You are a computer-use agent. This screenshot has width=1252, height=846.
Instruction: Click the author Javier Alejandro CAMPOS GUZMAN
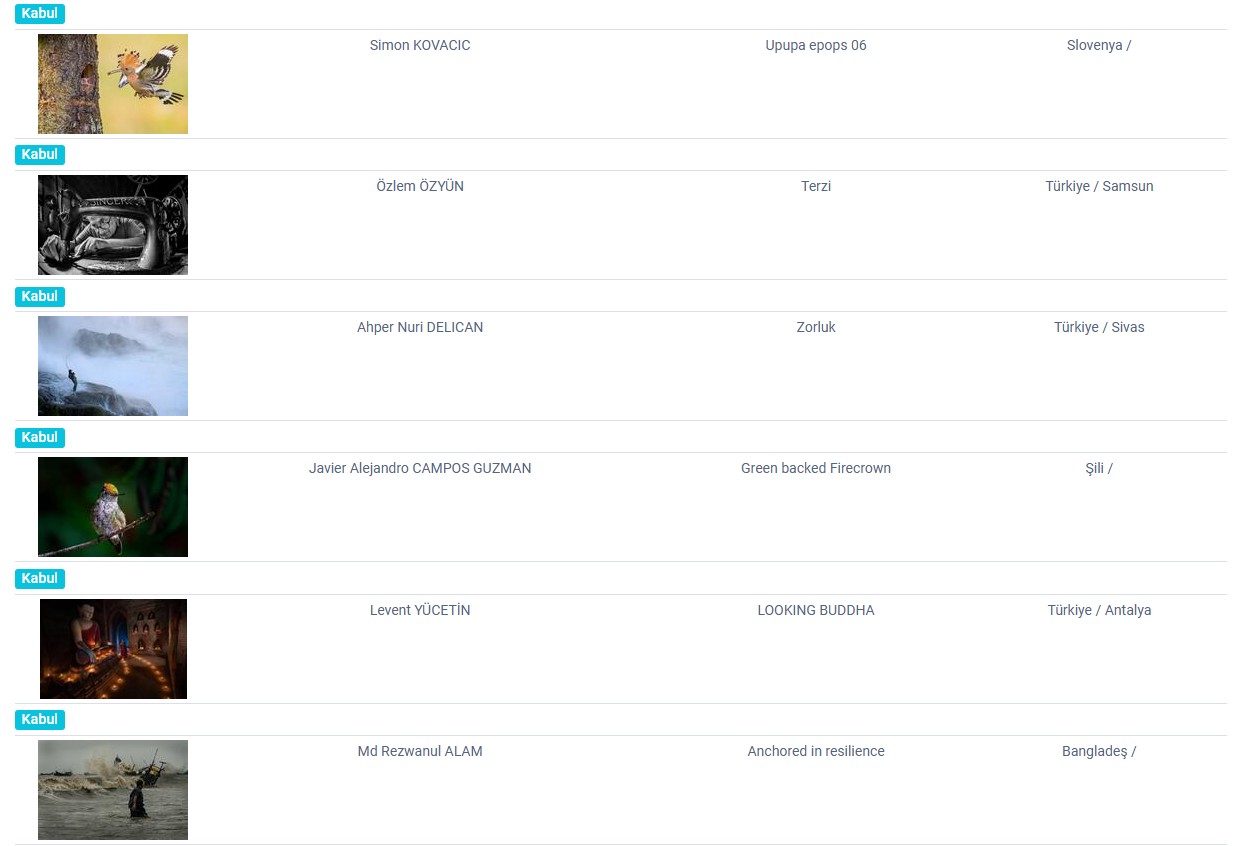420,468
